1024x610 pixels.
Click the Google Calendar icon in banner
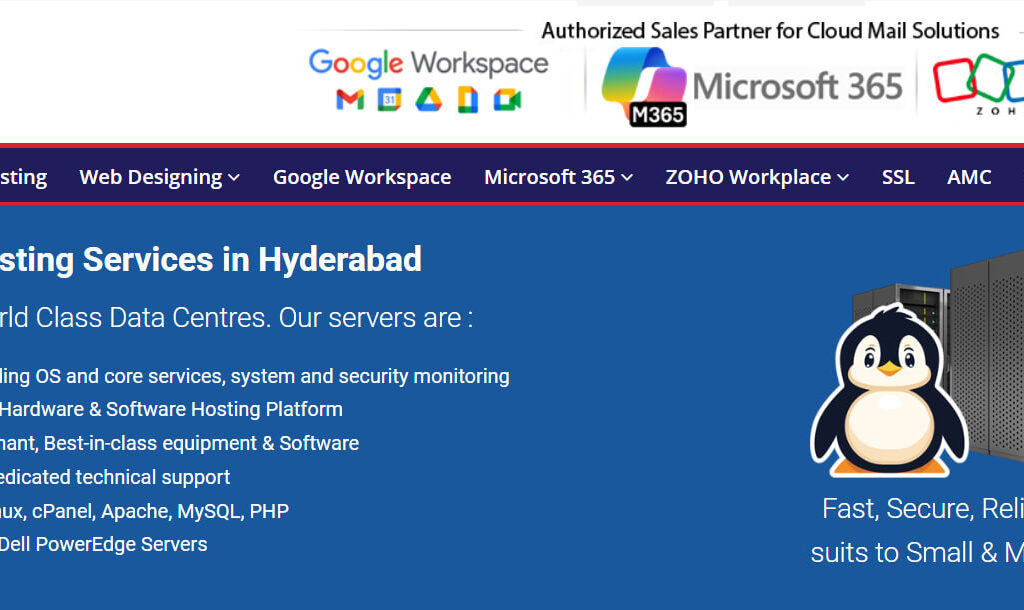pos(389,99)
